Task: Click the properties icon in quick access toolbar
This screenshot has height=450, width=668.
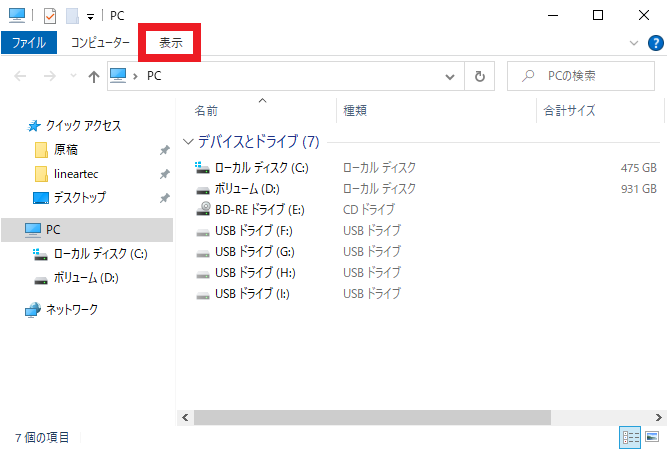Action: coord(50,15)
